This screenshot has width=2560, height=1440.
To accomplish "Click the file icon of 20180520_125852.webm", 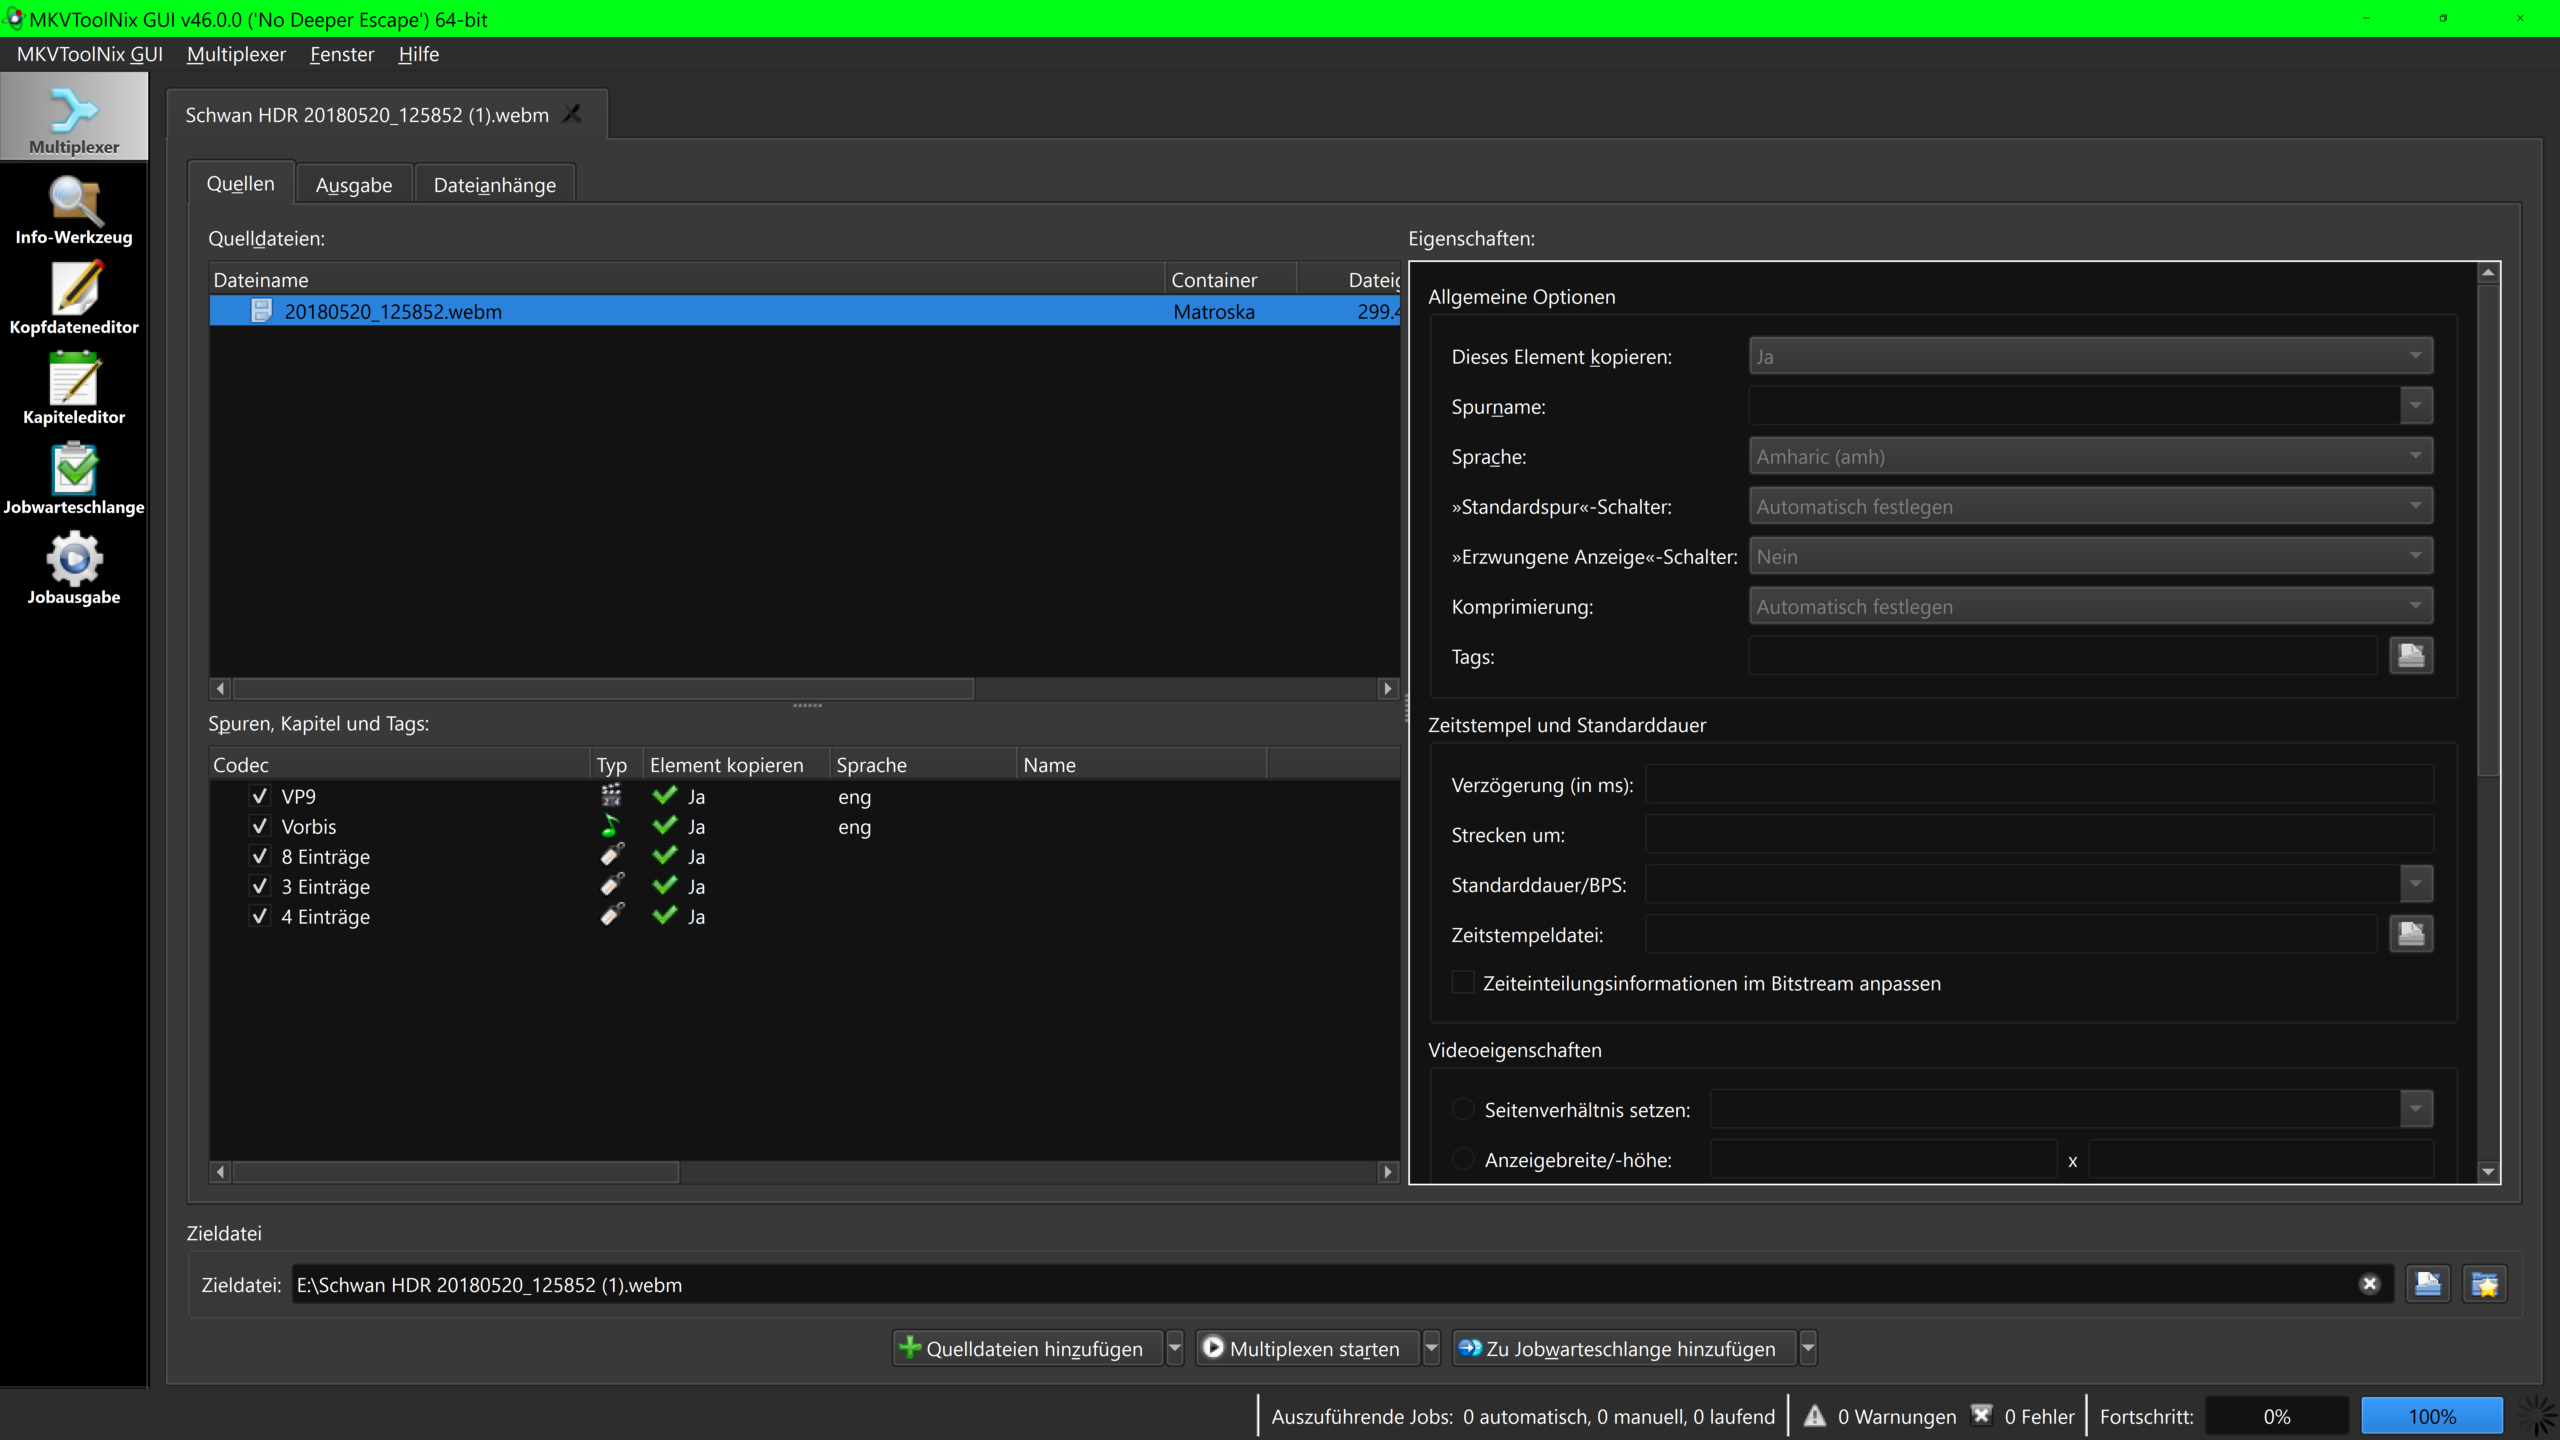I will [x=261, y=311].
